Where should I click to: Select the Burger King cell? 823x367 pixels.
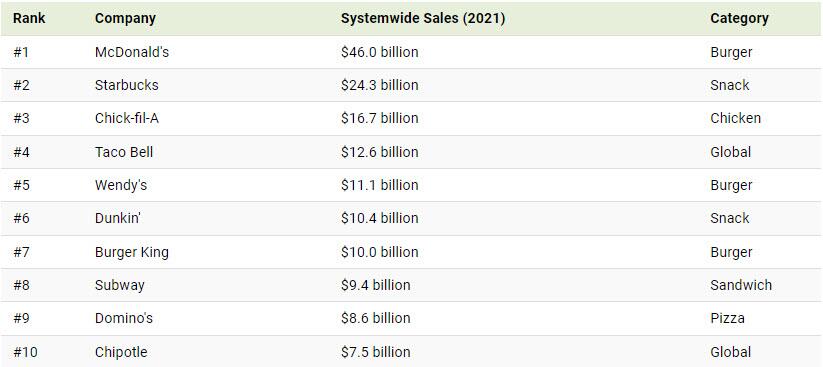click(132, 252)
